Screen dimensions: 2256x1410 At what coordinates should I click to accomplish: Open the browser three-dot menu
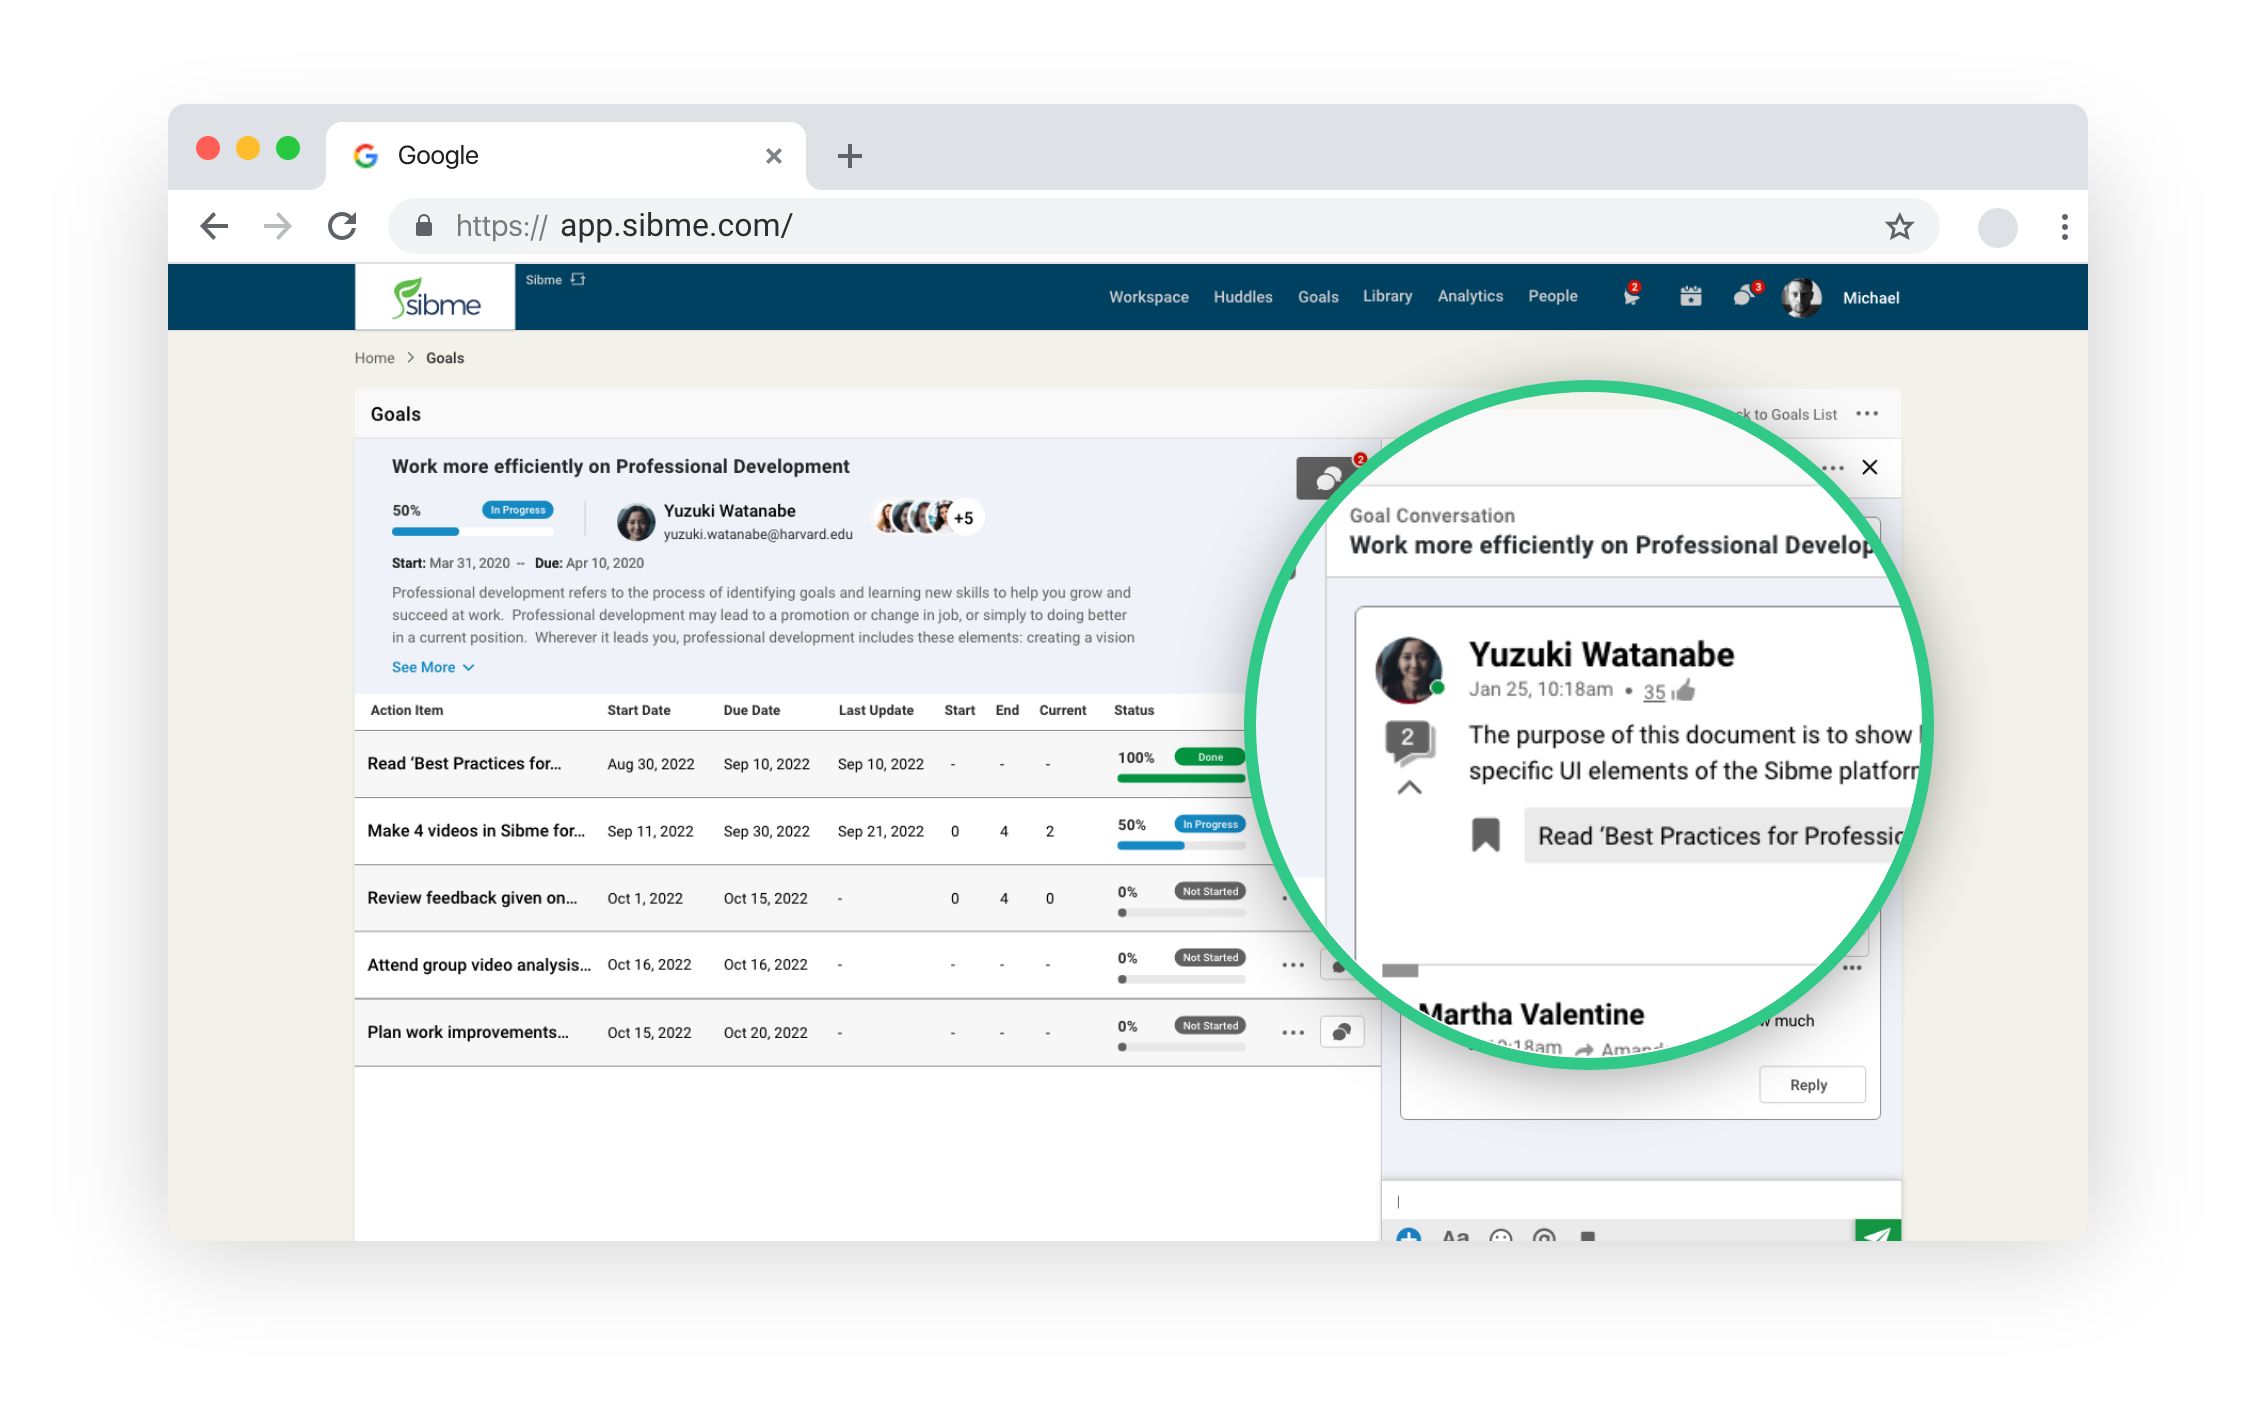(x=2064, y=227)
